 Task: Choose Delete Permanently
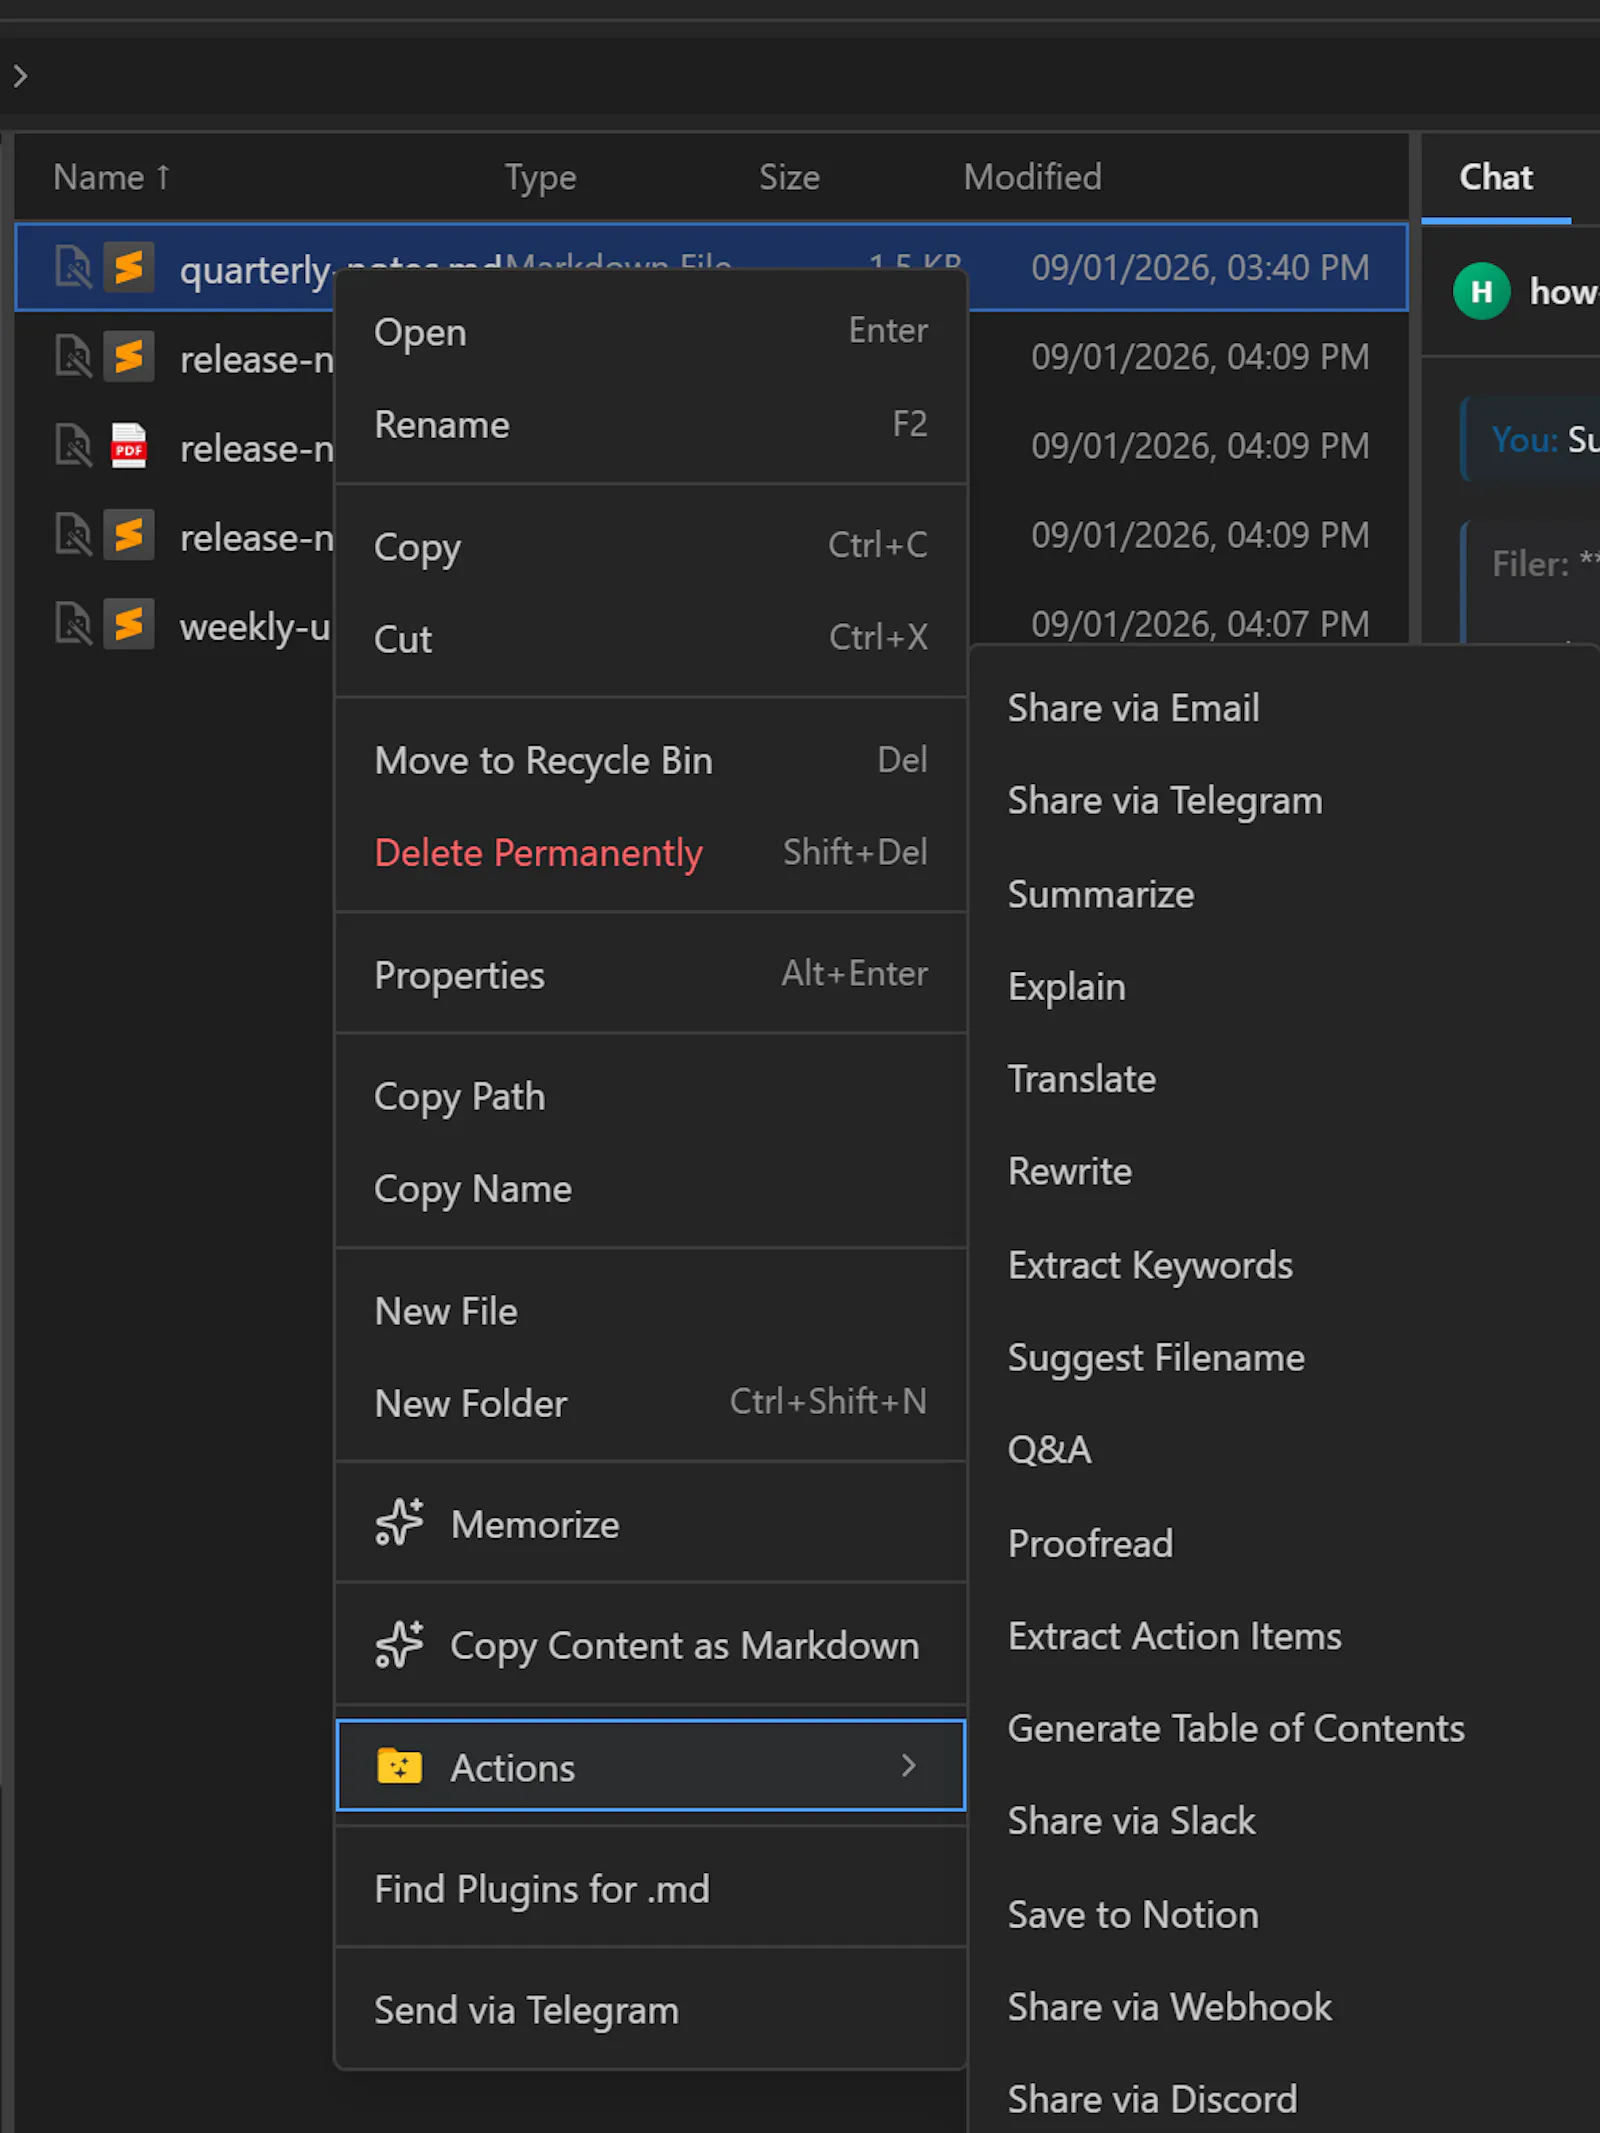coord(651,852)
